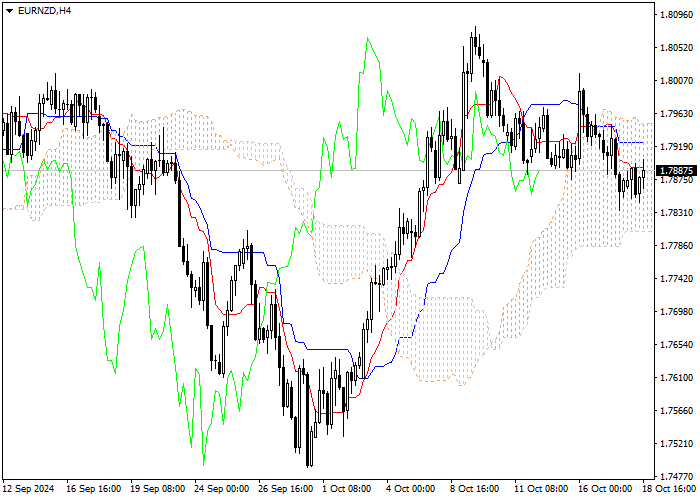Click time axis label 24 Sep 00:00

pos(222,489)
